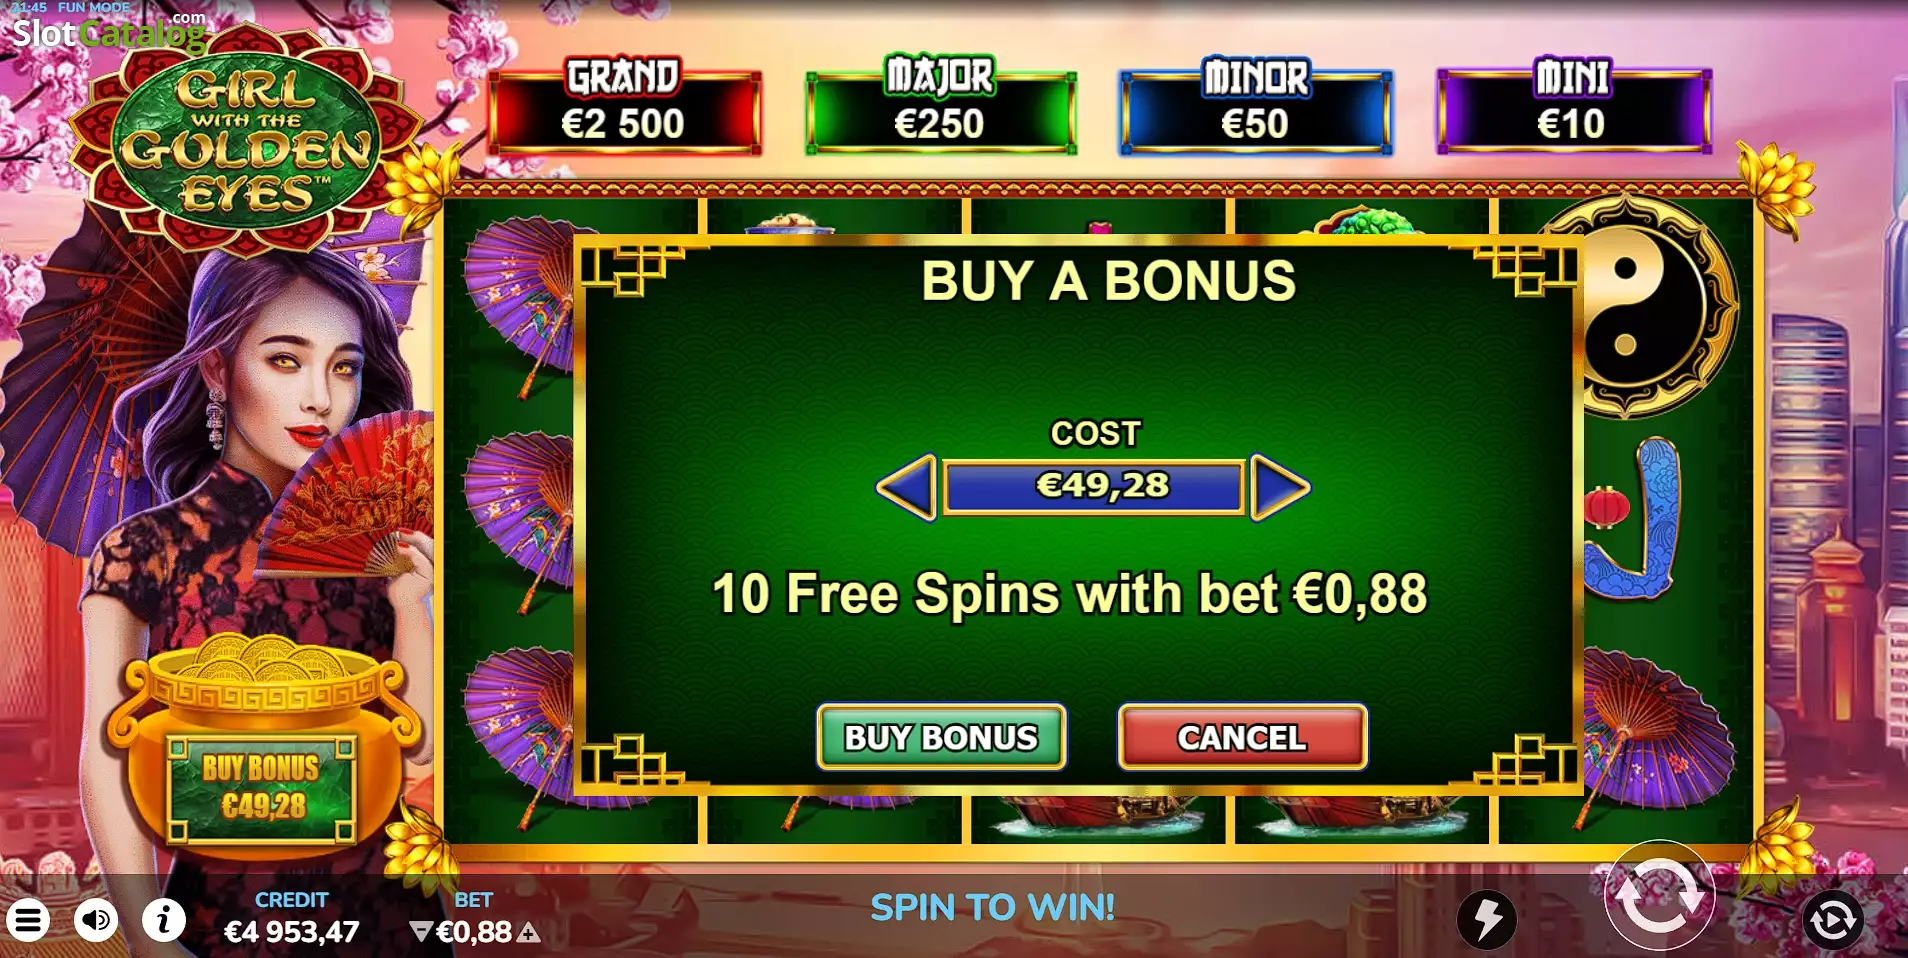The height and width of the screenshot is (958, 1908).
Task: Cancel the Buy a Bonus dialog
Action: coord(1242,737)
